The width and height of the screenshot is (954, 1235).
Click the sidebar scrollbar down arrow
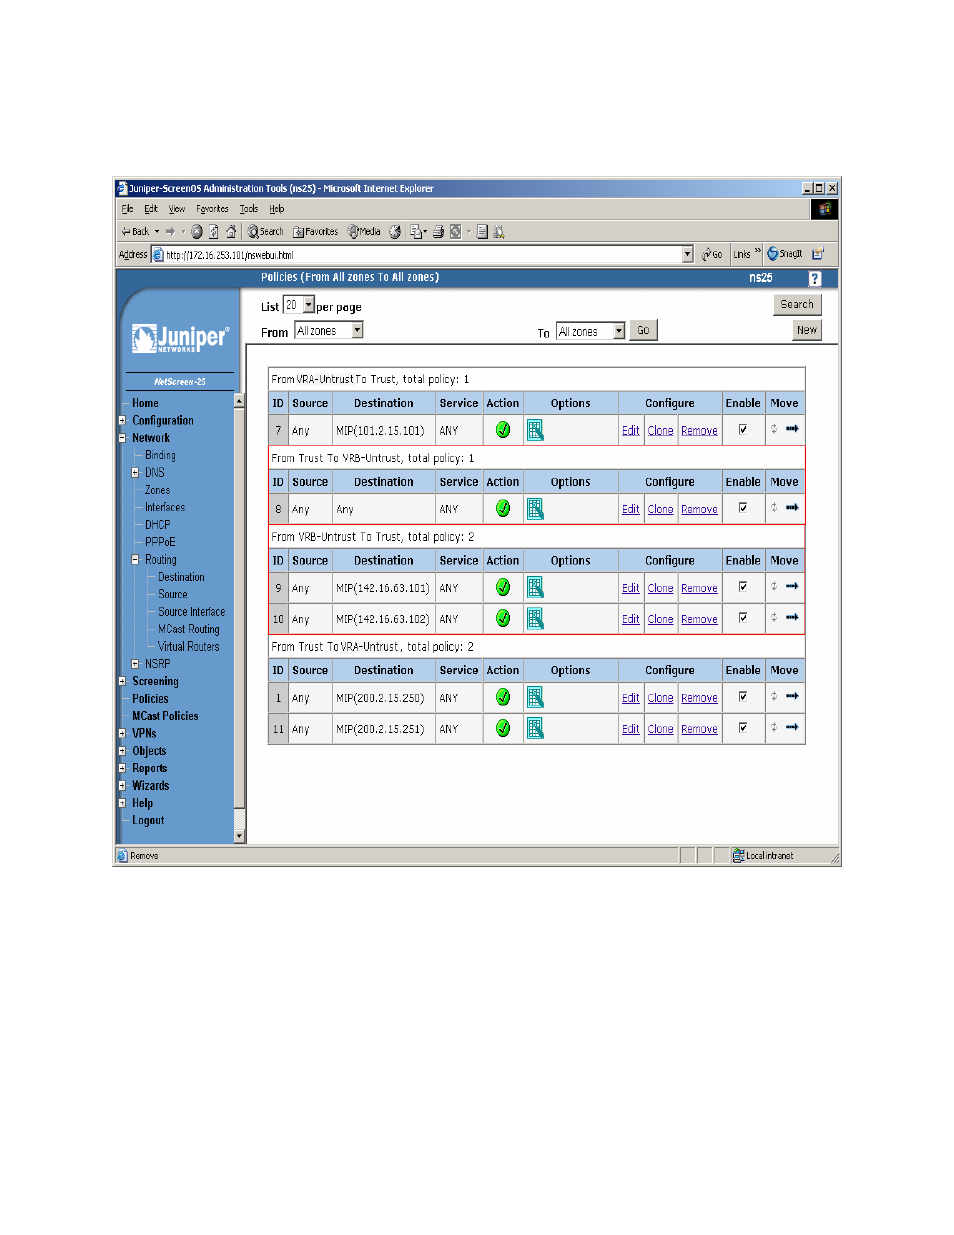pos(239,836)
